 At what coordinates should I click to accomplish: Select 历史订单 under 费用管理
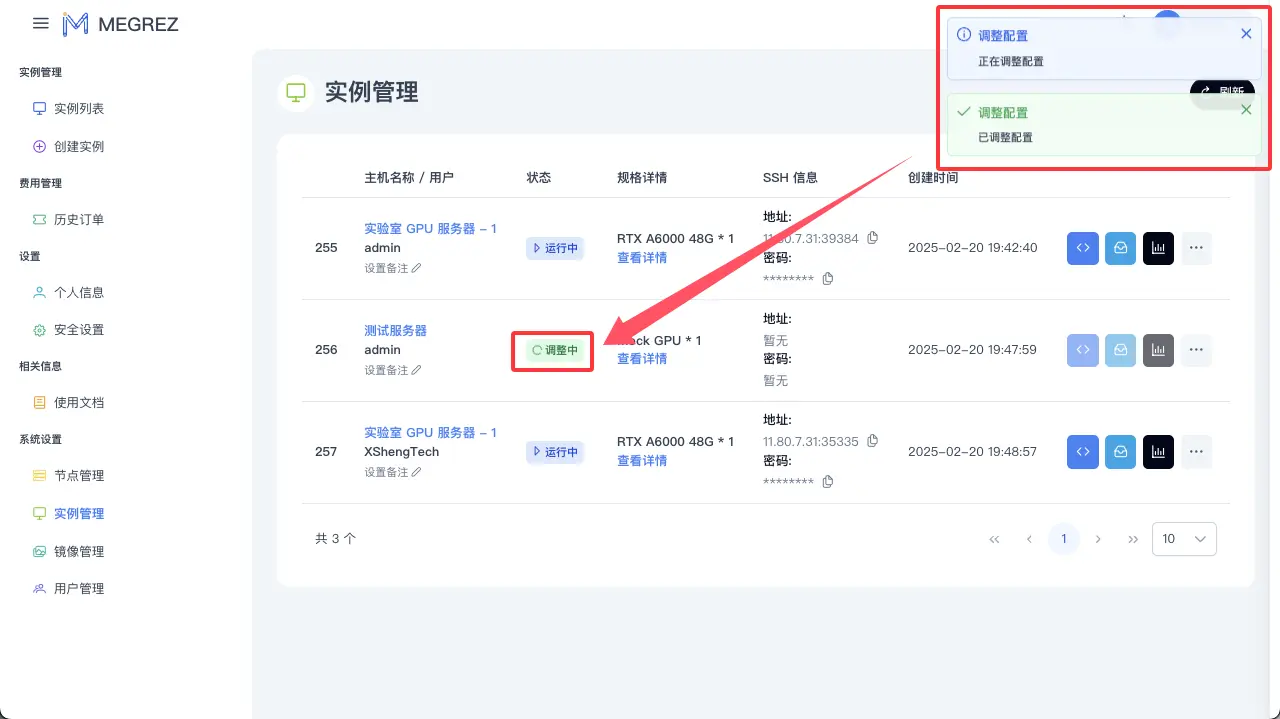[x=78, y=219]
